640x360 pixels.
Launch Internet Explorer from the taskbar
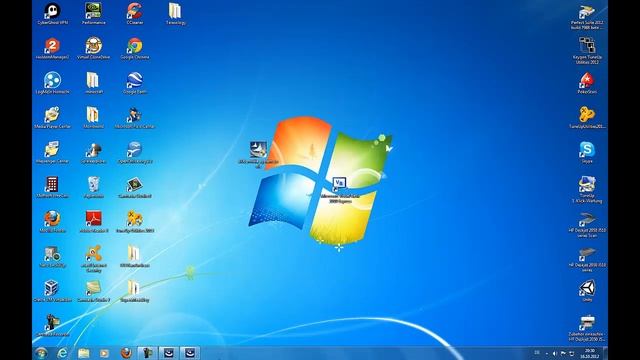(x=62, y=353)
